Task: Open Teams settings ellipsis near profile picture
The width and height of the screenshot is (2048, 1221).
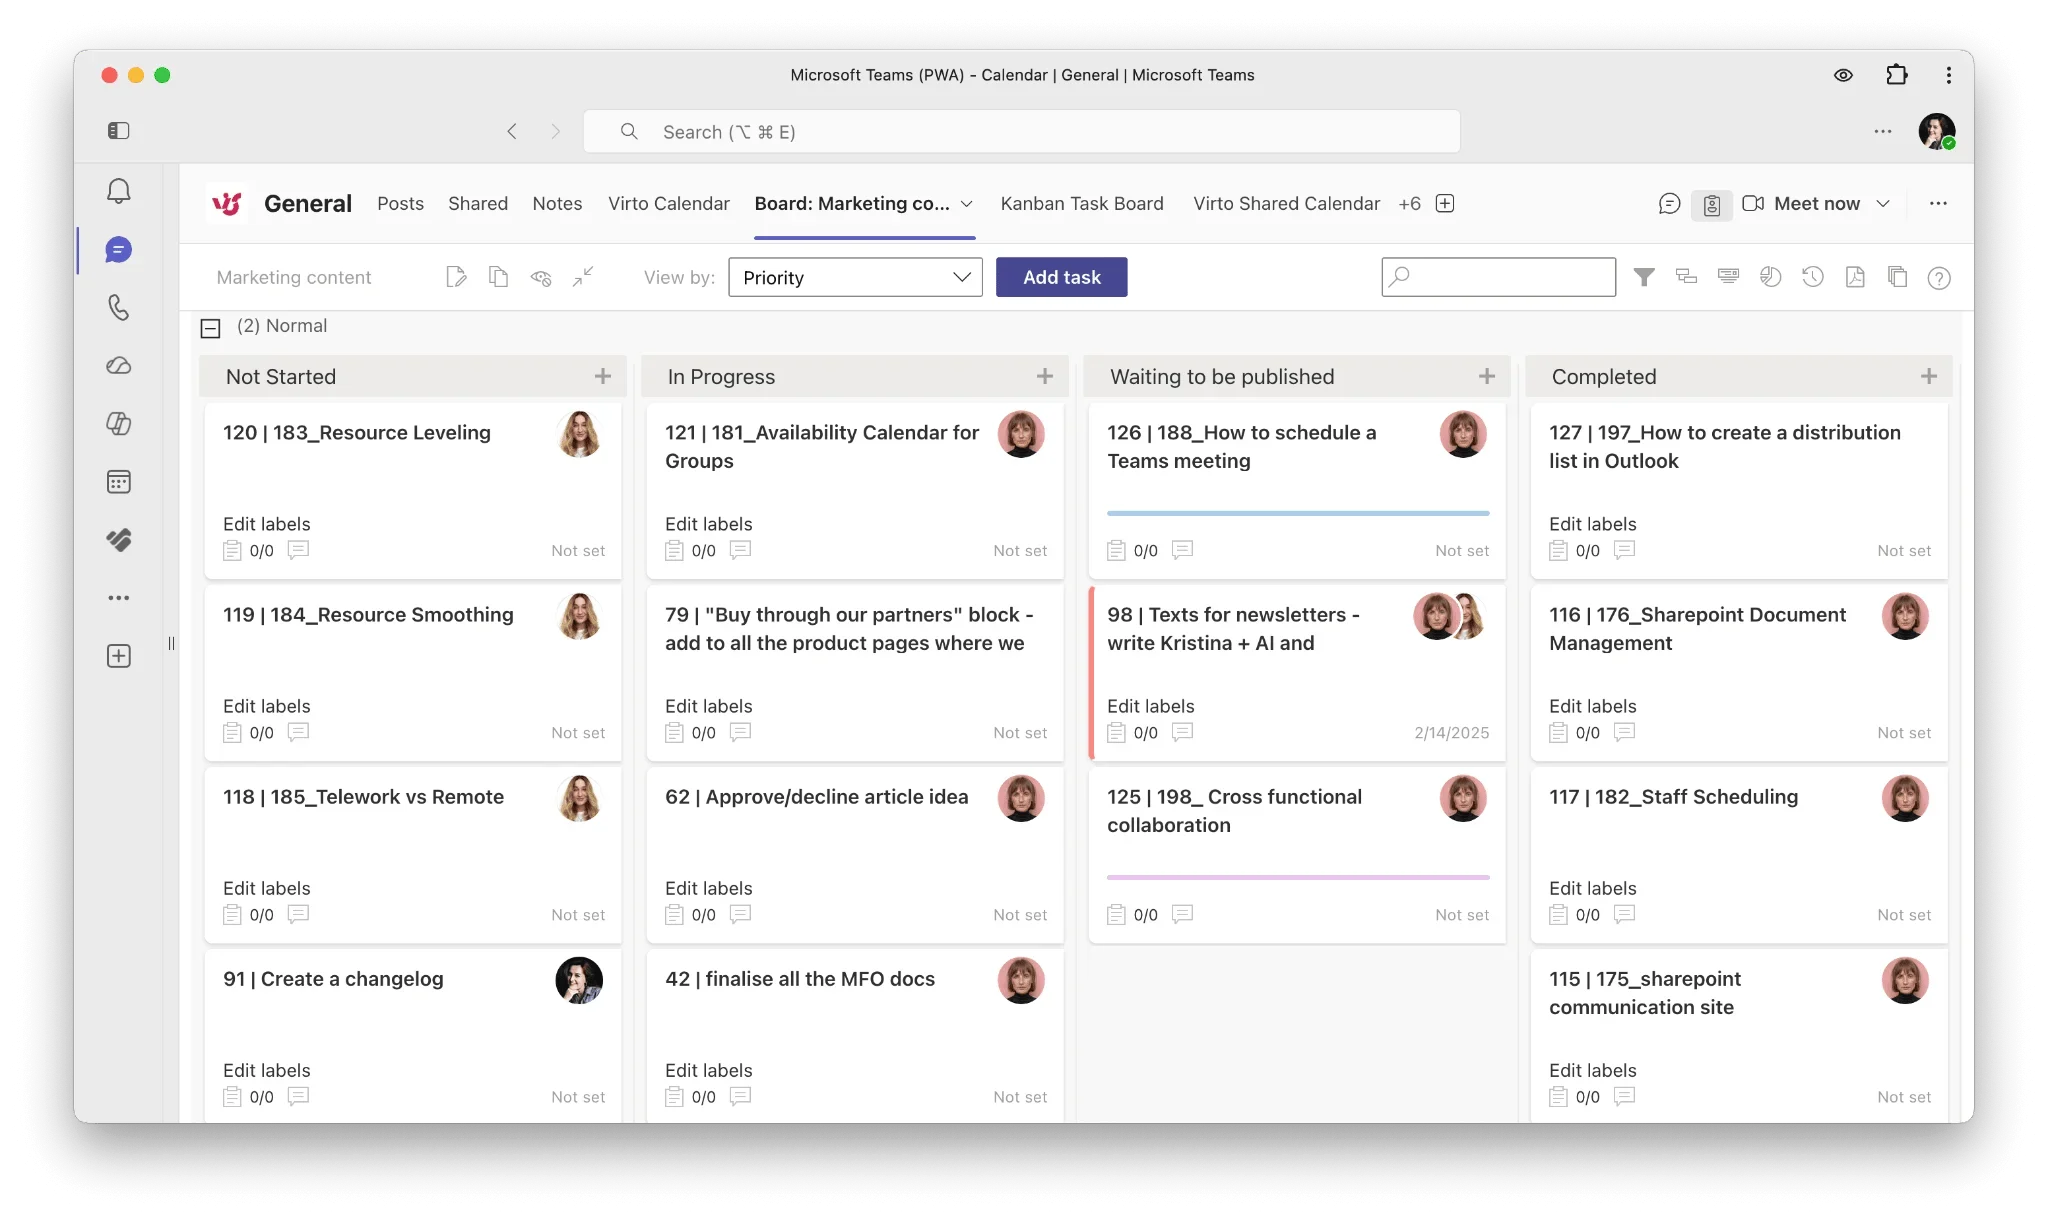Action: (1882, 131)
